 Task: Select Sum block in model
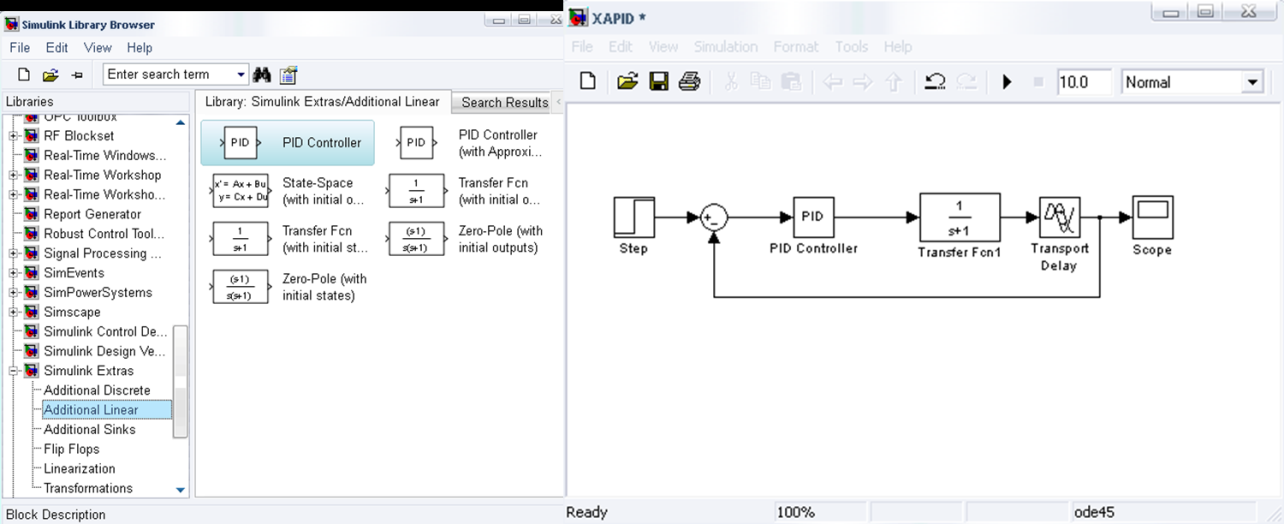(x=713, y=217)
